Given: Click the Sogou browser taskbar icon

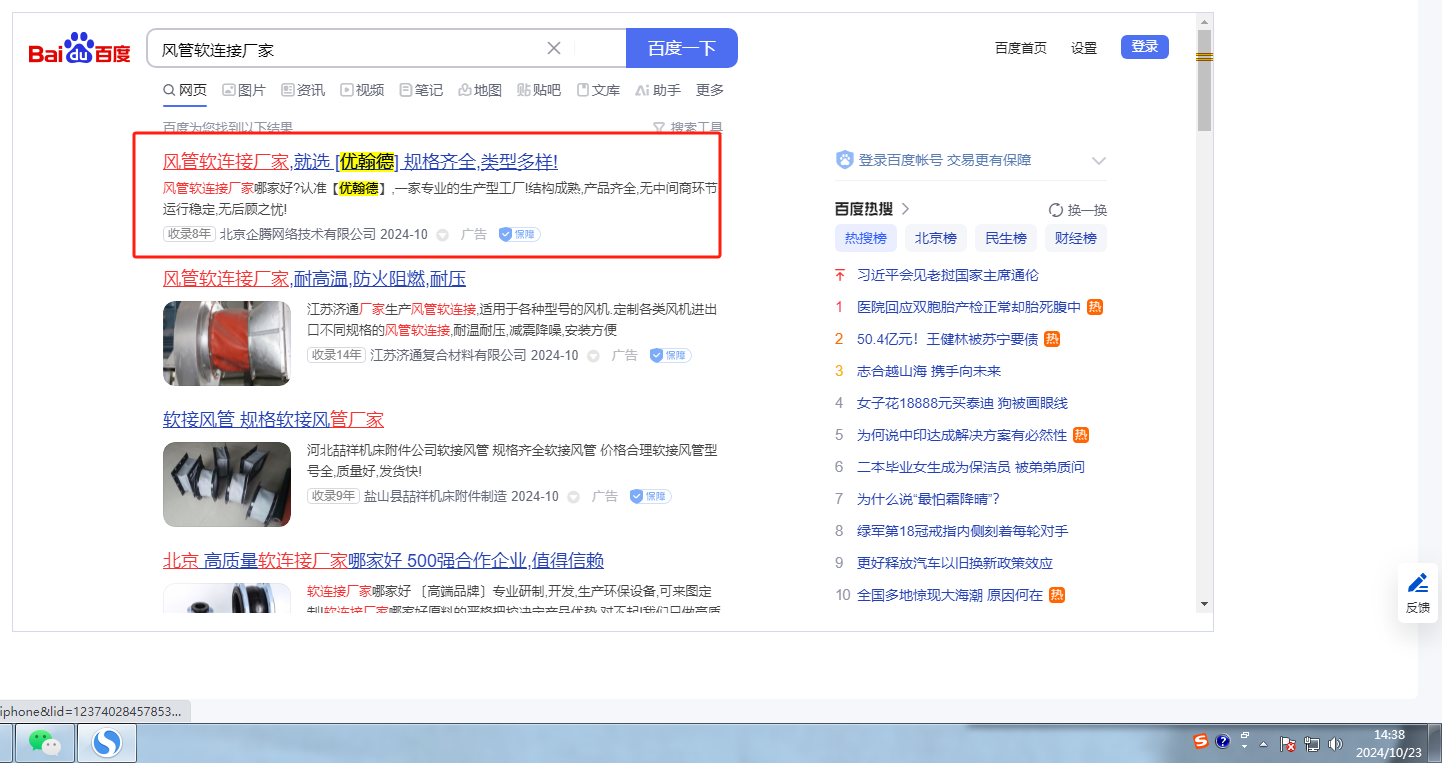Looking at the screenshot, I should click(x=106, y=742).
